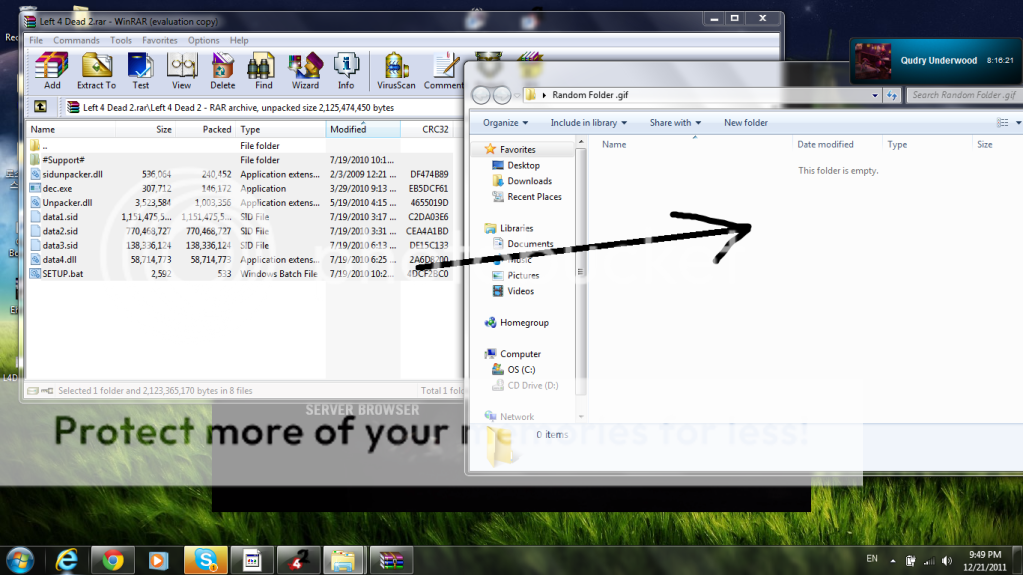Sort WinRAR list by Modified column
Image resolution: width=1023 pixels, height=575 pixels.
[363, 129]
